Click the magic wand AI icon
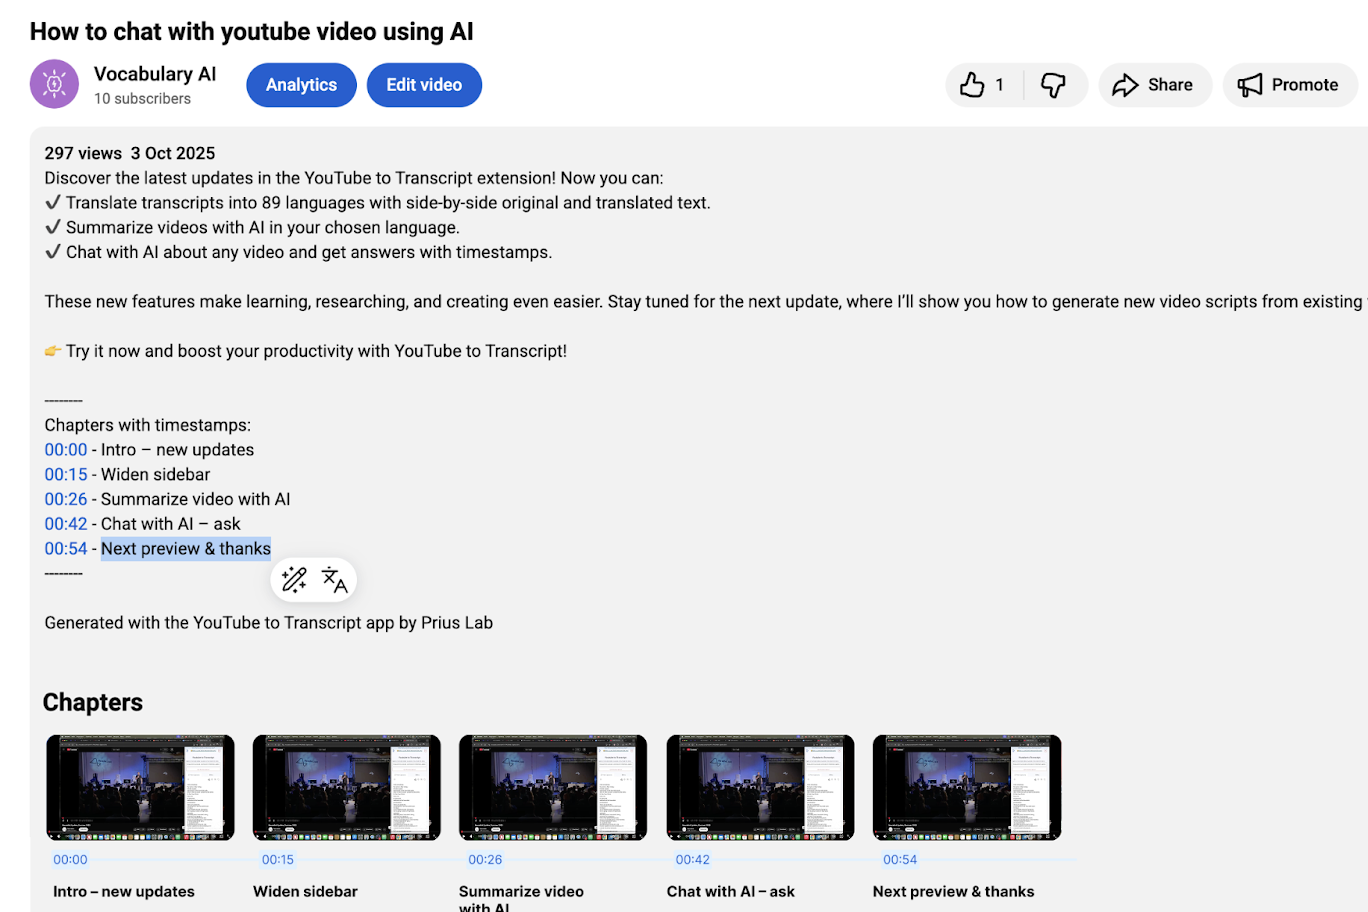The image size is (1368, 912). [294, 580]
